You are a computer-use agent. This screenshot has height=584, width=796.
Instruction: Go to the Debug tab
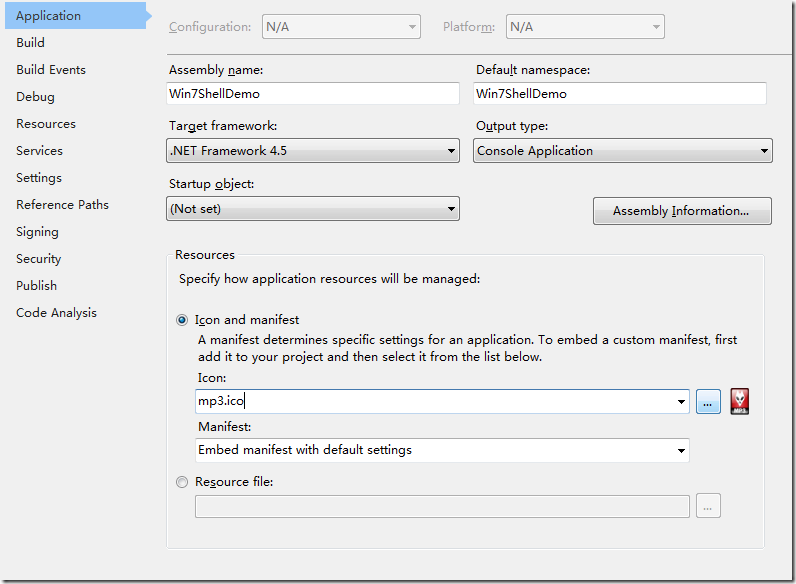pyautogui.click(x=35, y=97)
